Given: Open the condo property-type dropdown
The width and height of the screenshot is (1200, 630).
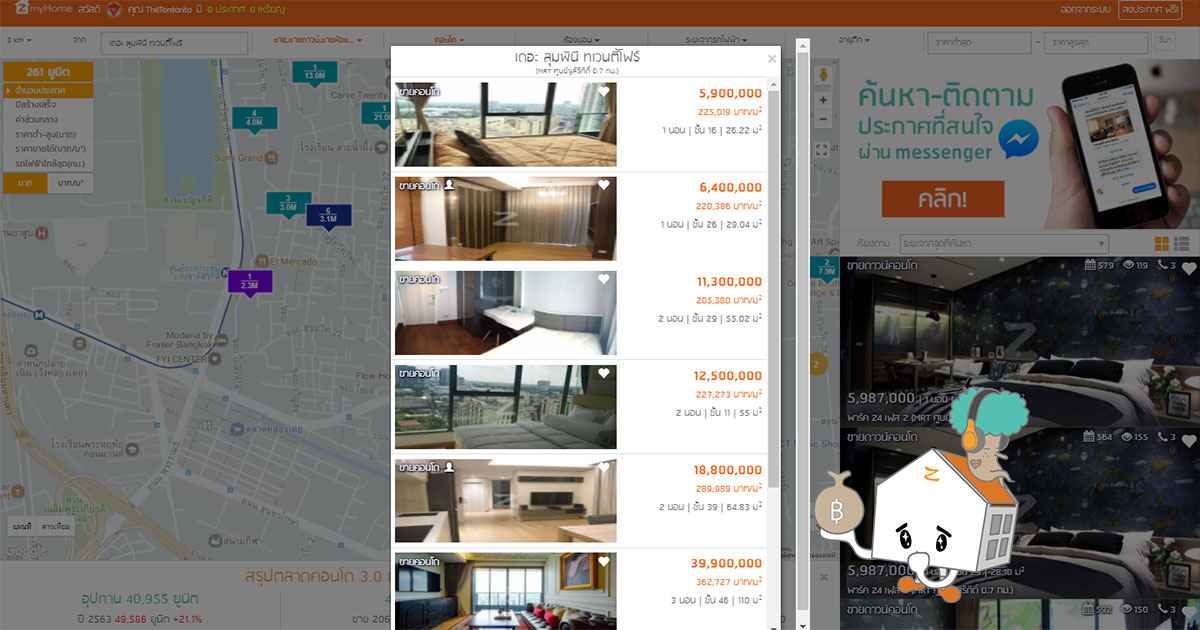Looking at the screenshot, I should pos(448,41).
